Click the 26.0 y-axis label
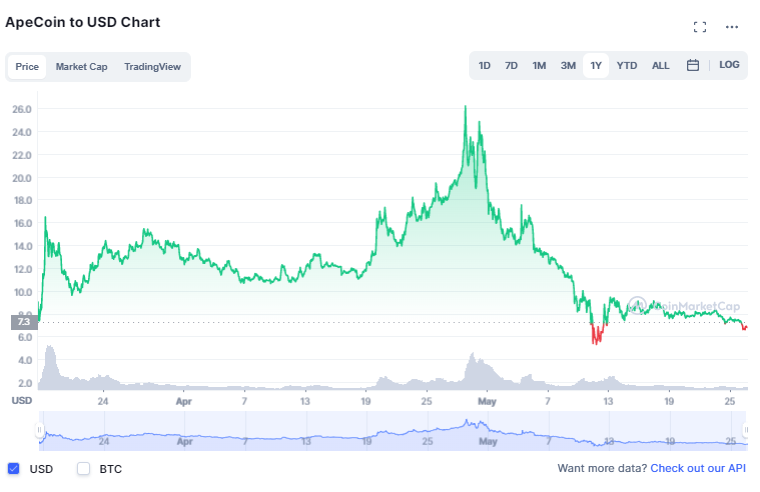Image resolution: width=760 pixels, height=492 pixels. (x=22, y=109)
